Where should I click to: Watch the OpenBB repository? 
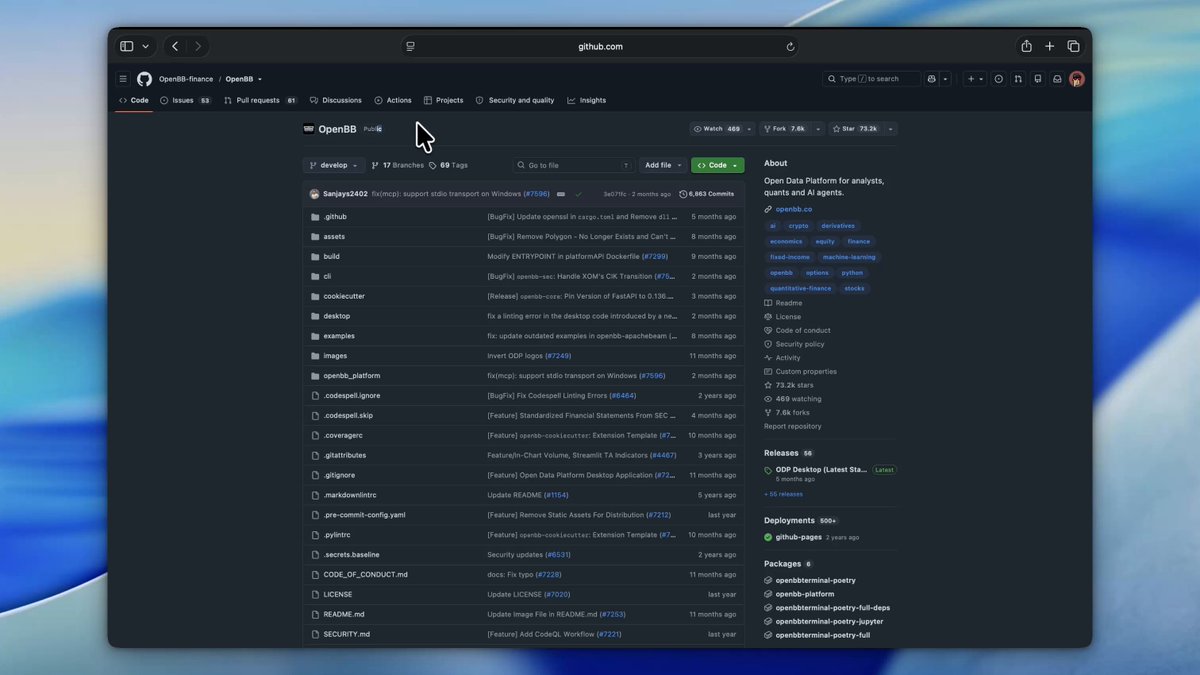(x=717, y=129)
